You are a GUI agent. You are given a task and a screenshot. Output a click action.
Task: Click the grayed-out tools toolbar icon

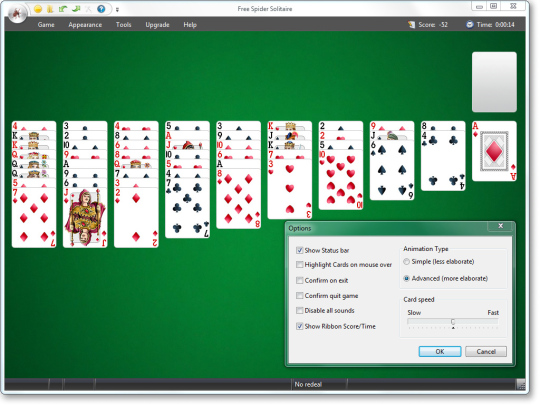(x=89, y=9)
